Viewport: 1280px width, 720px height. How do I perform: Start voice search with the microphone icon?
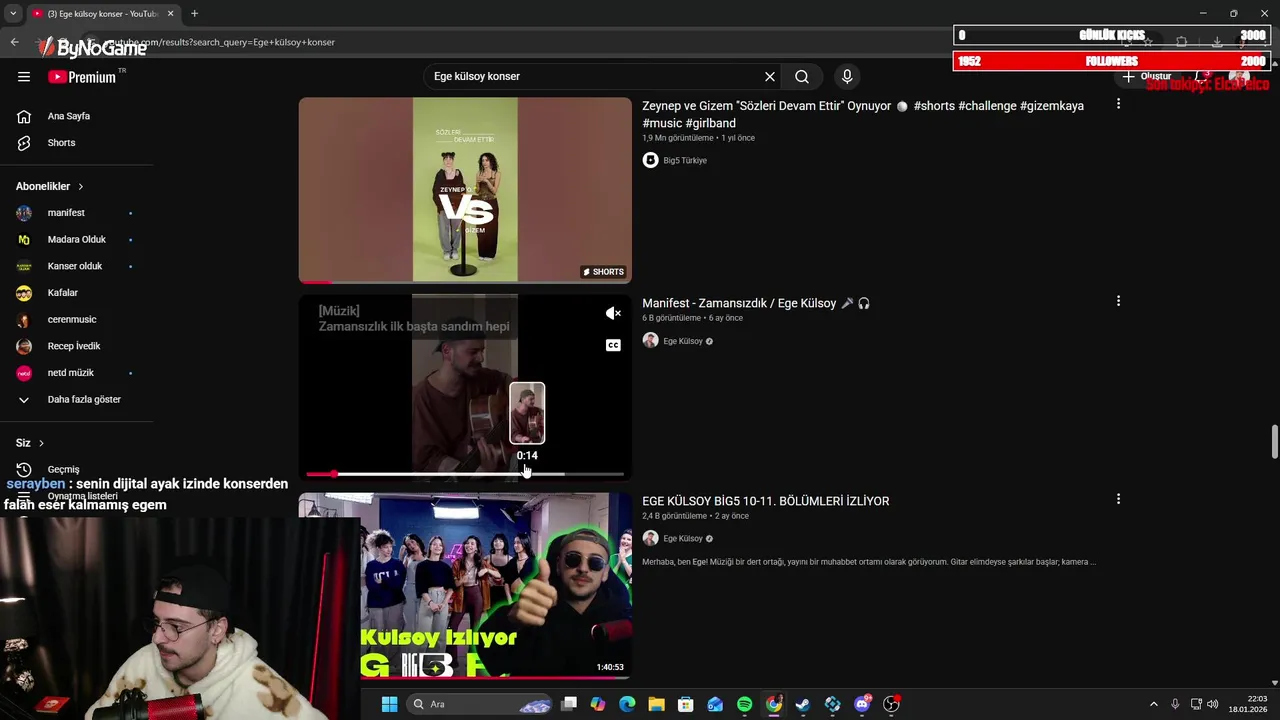(847, 77)
